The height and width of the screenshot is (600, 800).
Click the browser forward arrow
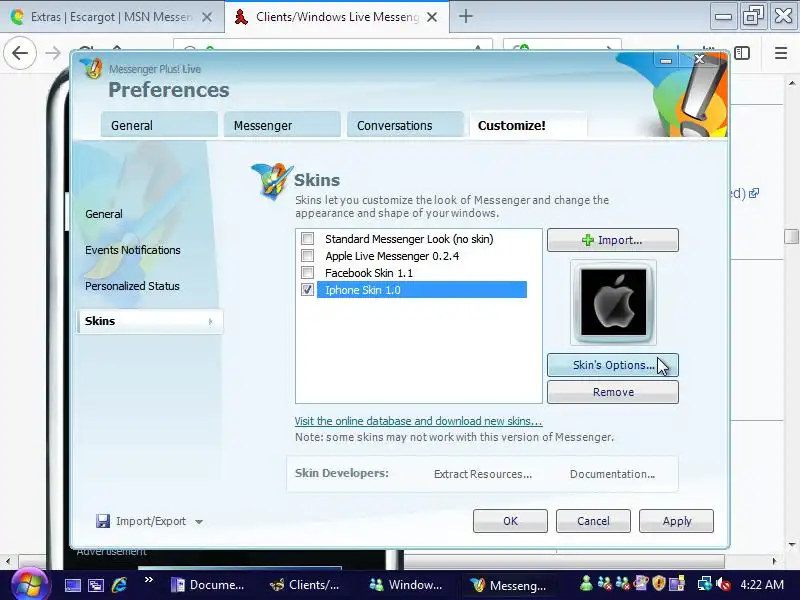click(53, 53)
